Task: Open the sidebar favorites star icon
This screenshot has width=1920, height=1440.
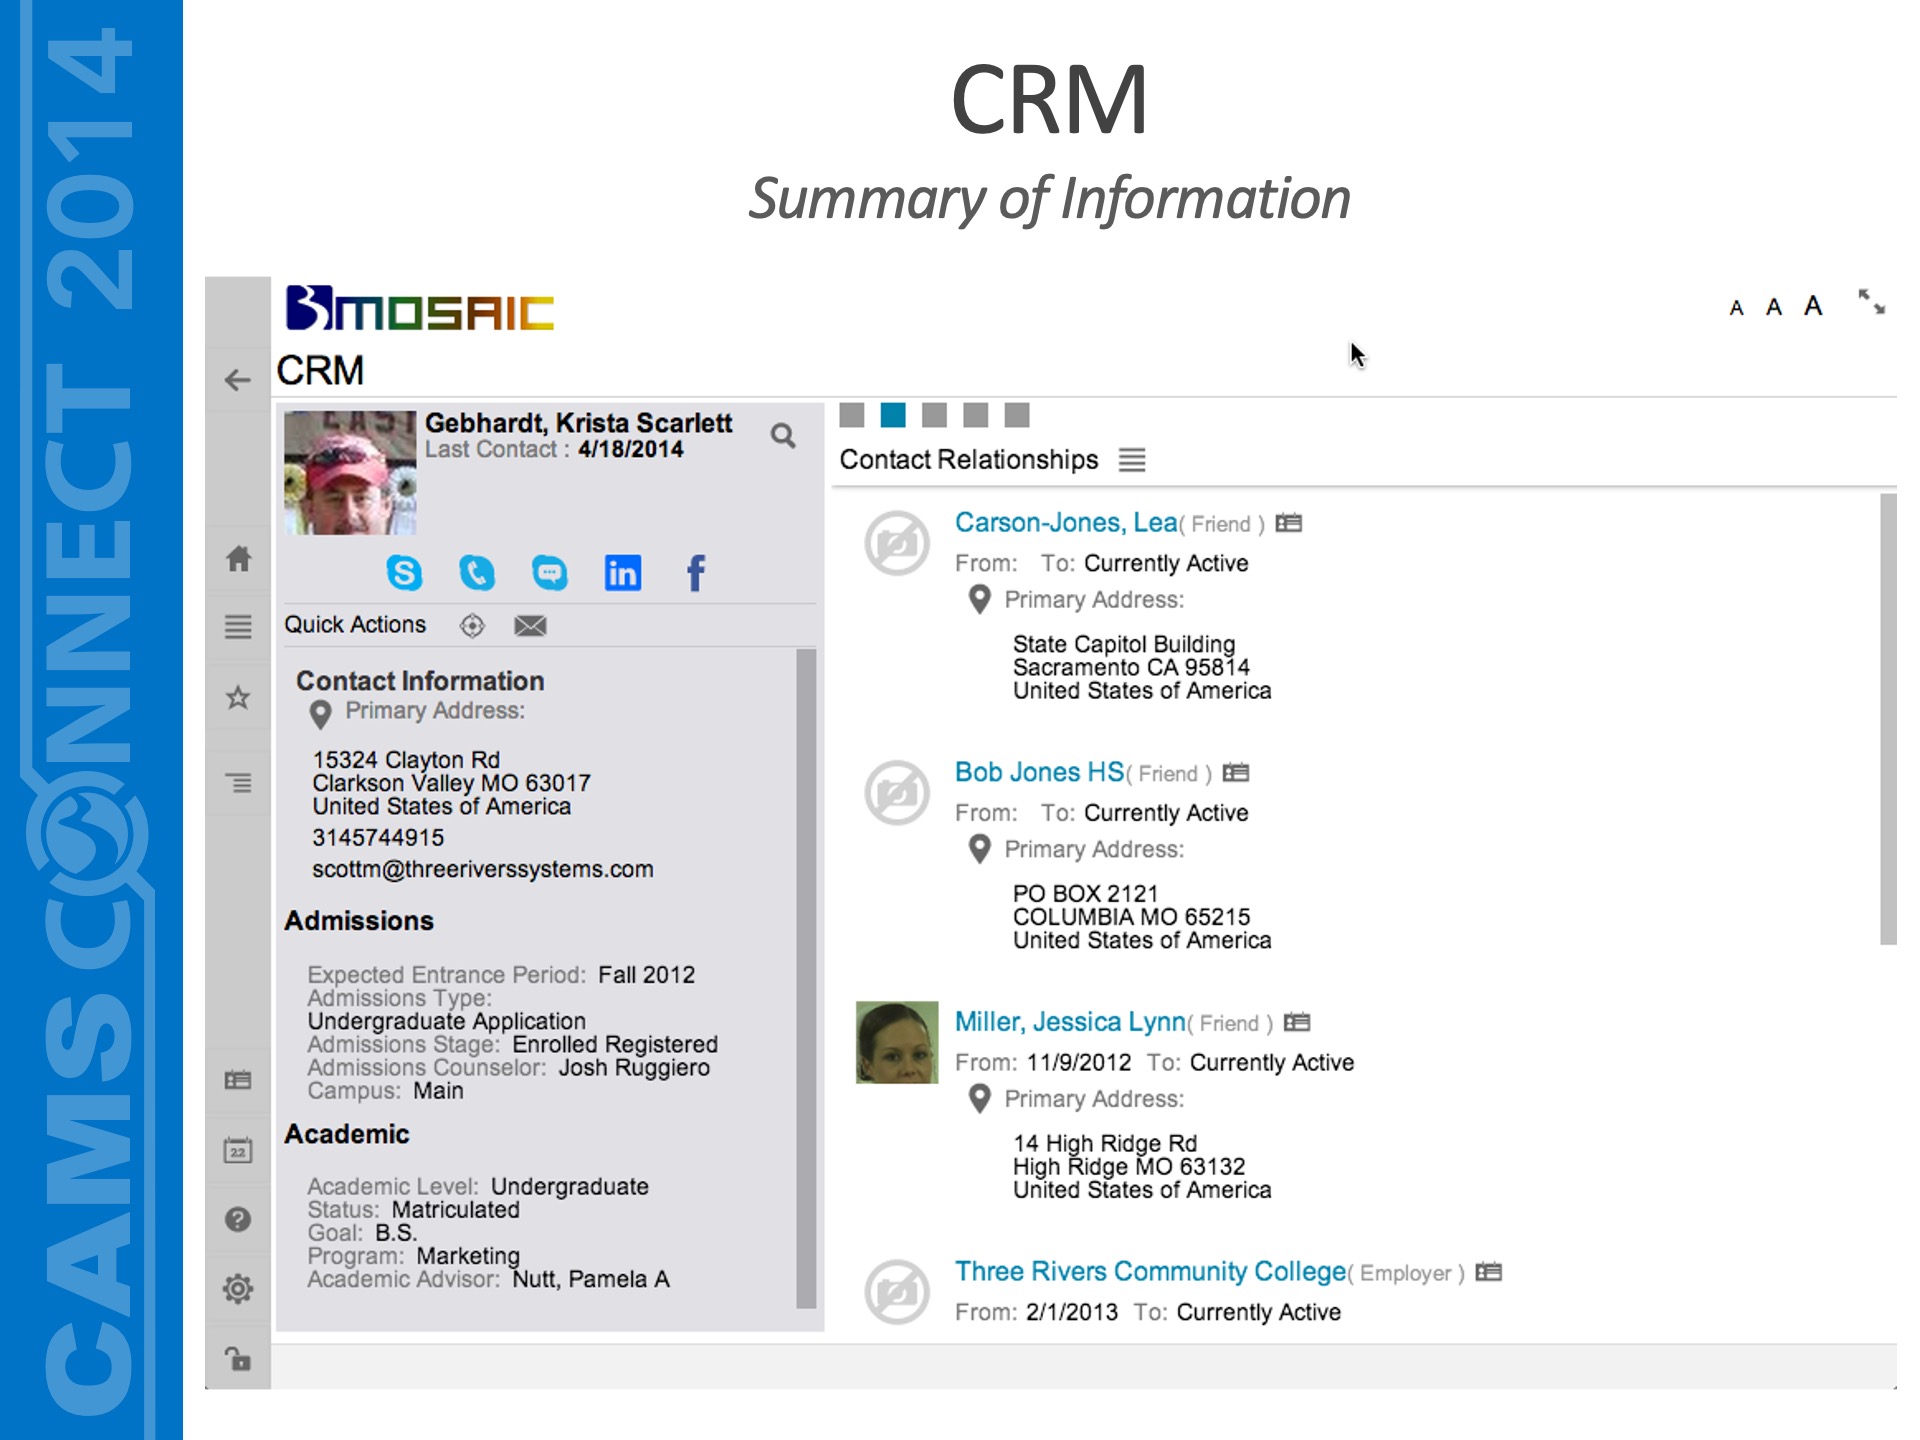Action: (238, 697)
